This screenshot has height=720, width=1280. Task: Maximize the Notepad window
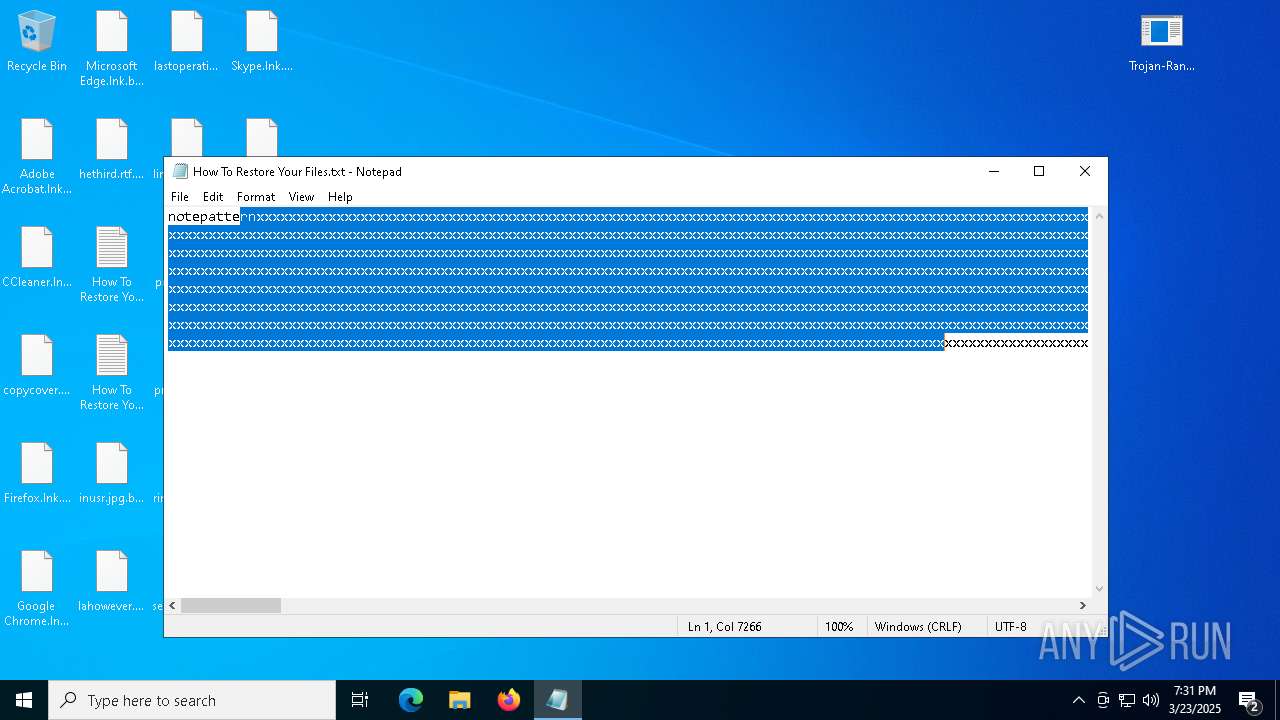1039,171
